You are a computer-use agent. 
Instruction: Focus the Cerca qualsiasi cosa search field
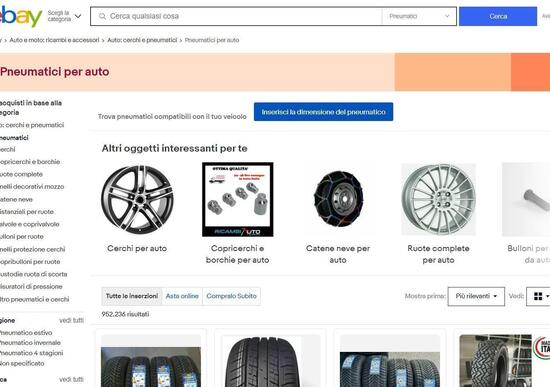pos(236,16)
